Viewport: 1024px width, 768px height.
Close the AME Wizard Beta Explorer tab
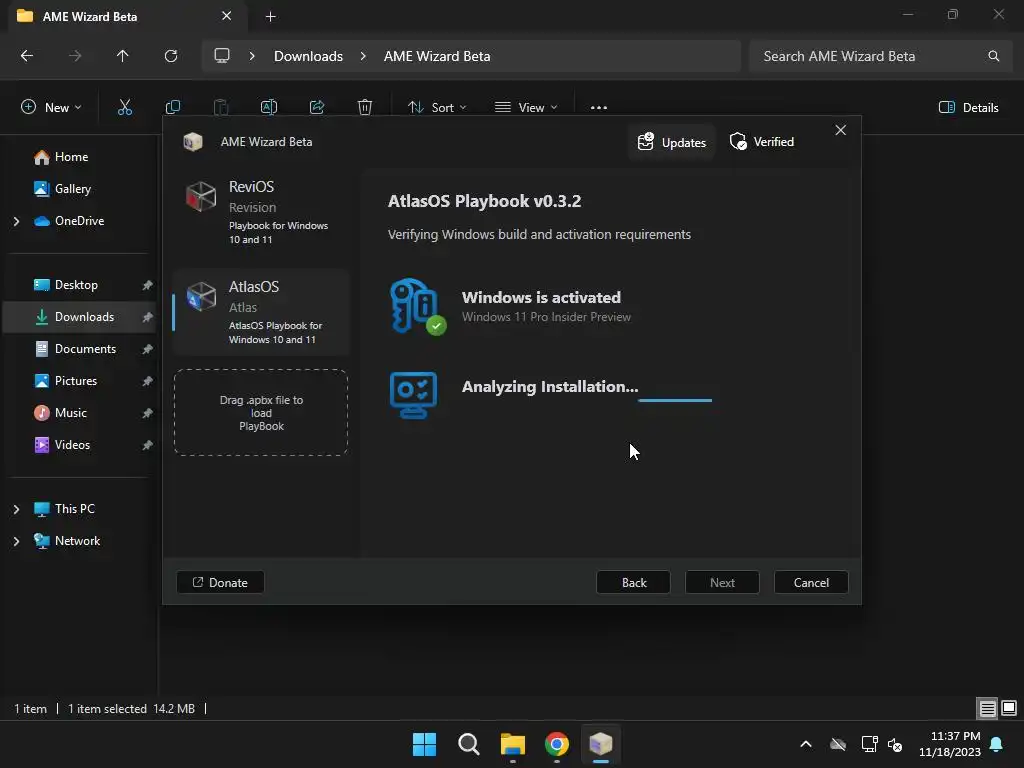pyautogui.click(x=227, y=16)
